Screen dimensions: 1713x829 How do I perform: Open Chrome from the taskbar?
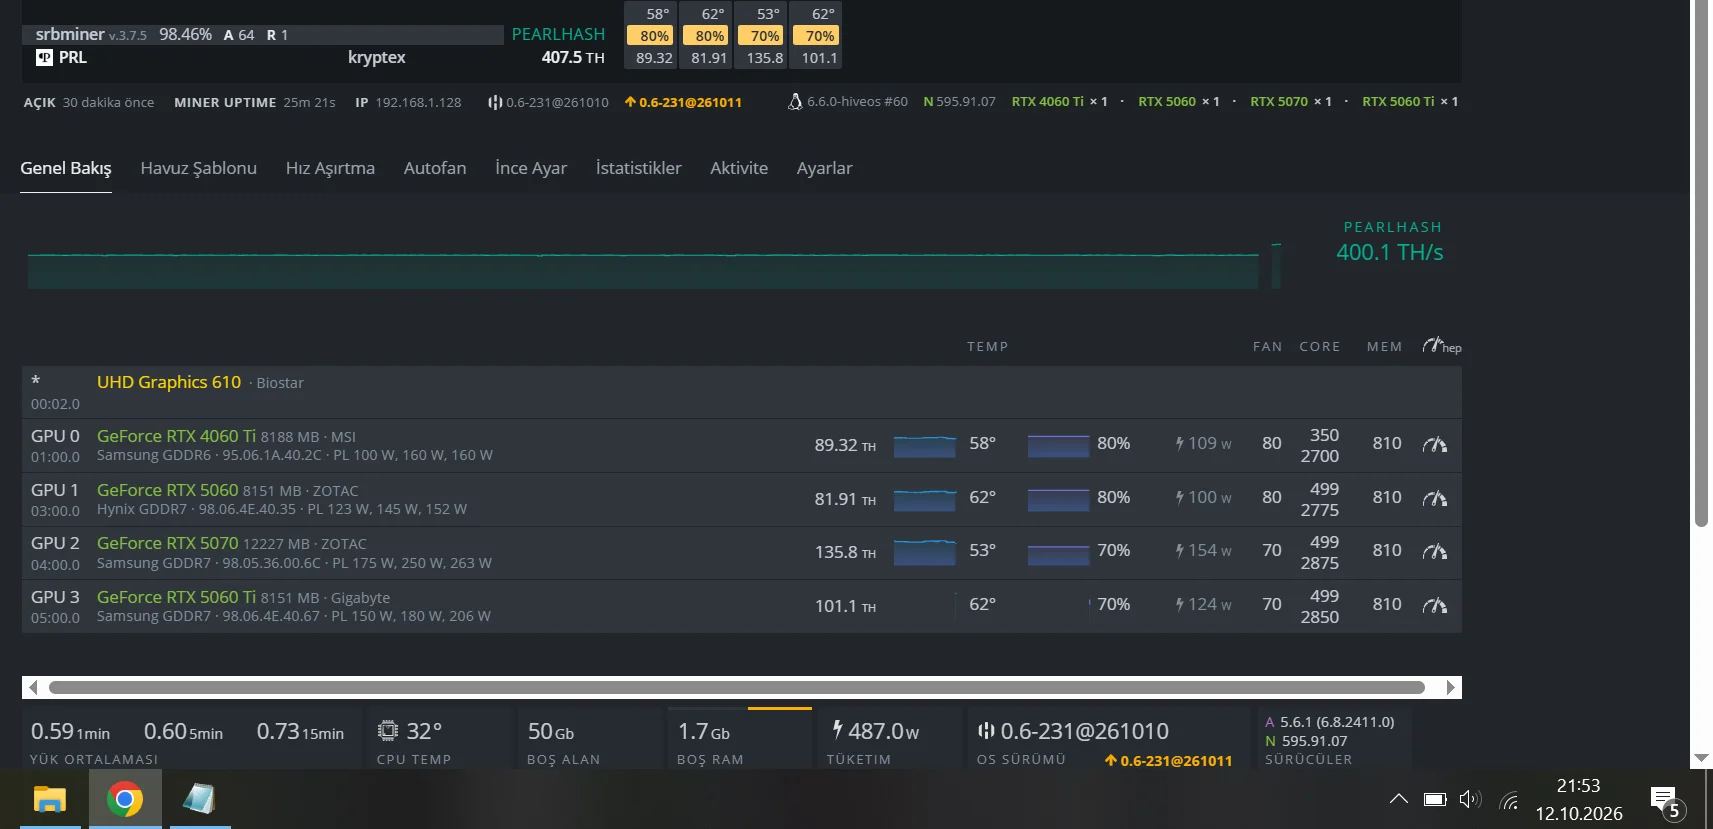(x=125, y=799)
